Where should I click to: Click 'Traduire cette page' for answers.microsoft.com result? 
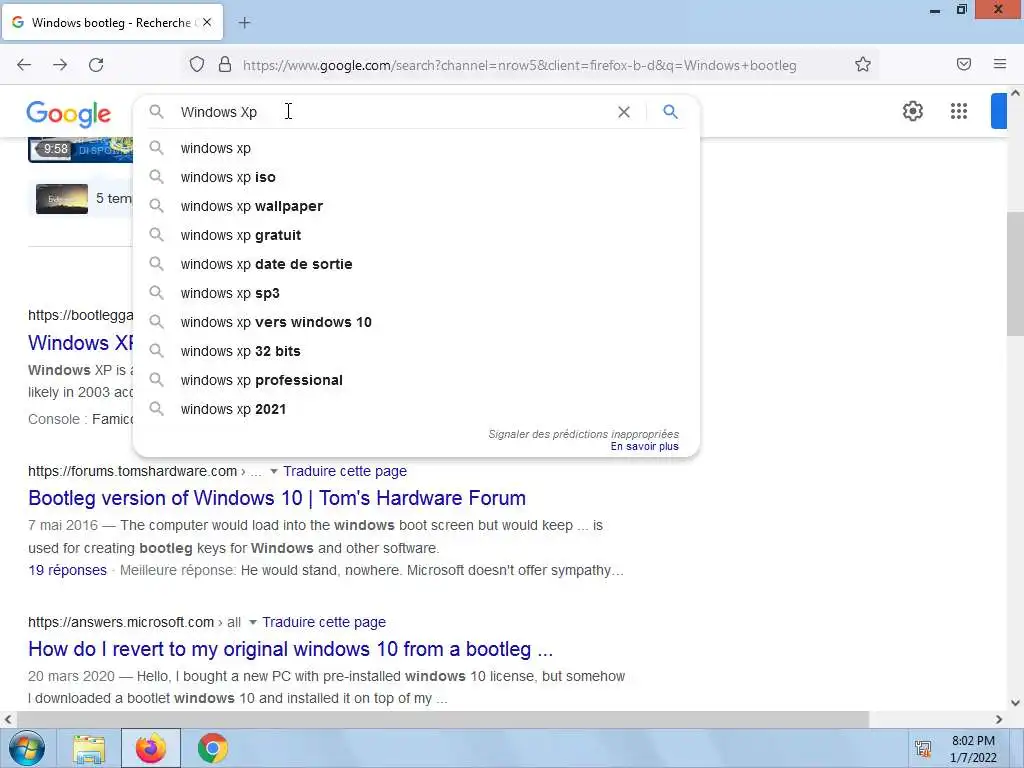pos(324,622)
